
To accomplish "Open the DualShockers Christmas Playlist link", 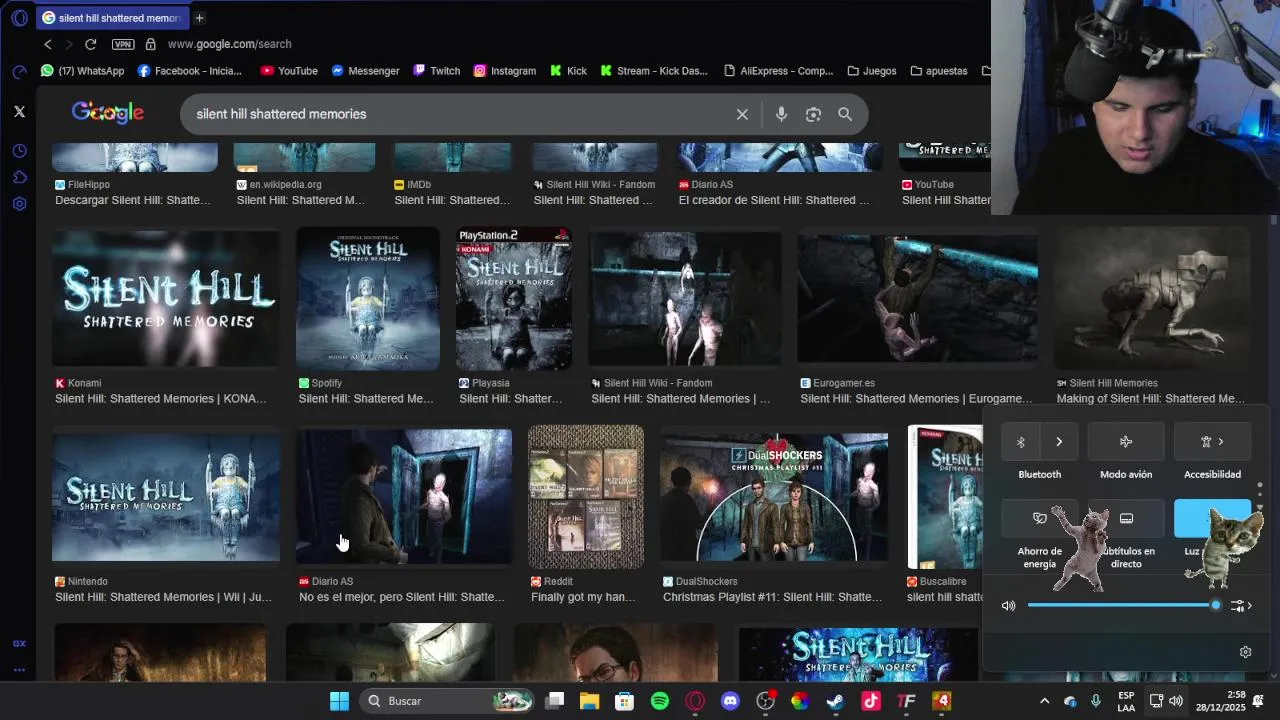I will pos(773,597).
